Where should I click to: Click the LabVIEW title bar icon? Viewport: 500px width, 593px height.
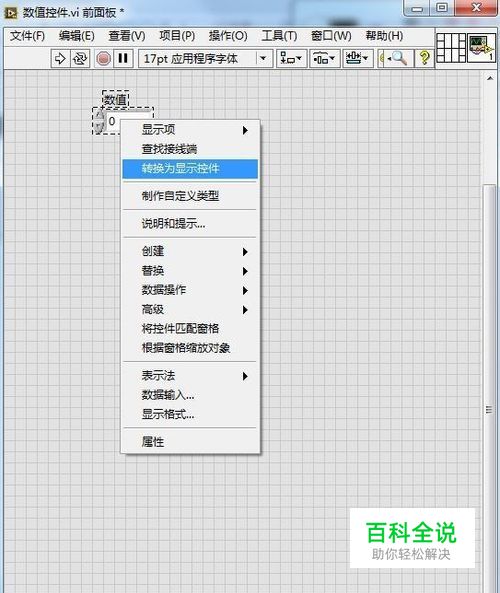(11, 13)
